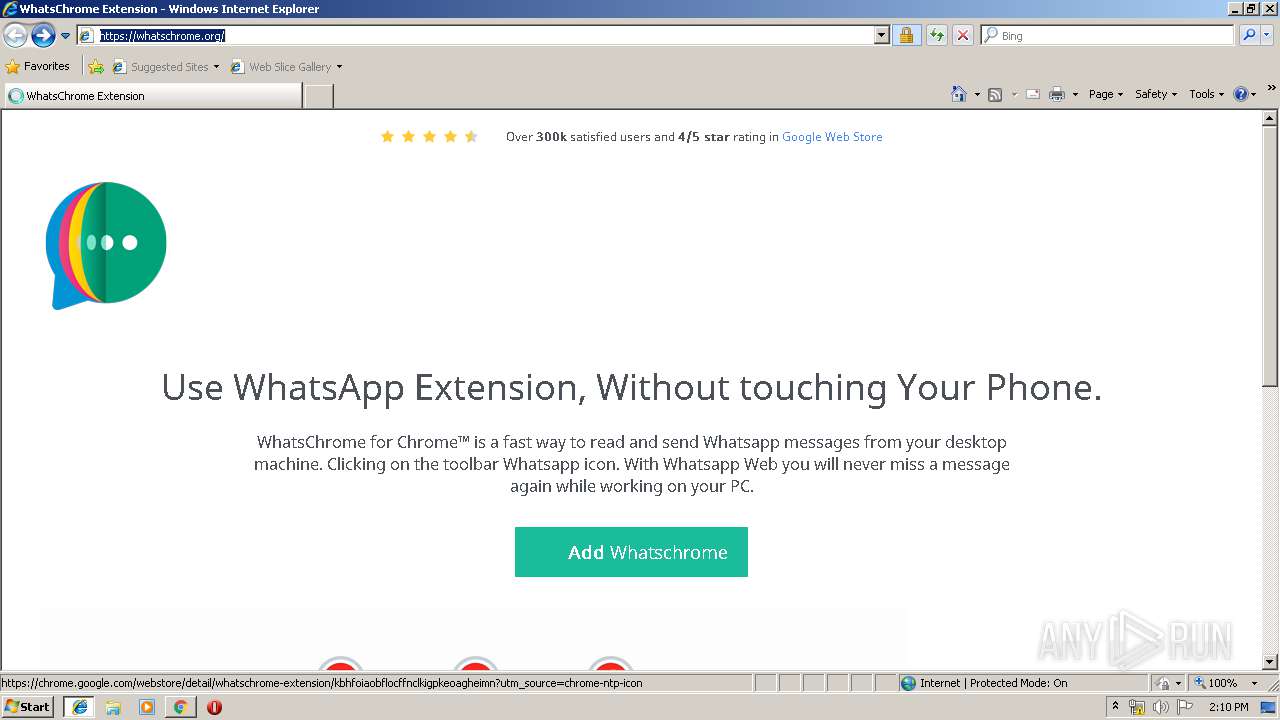Click the scroll down arrow
1280x720 pixels.
[1270, 662]
